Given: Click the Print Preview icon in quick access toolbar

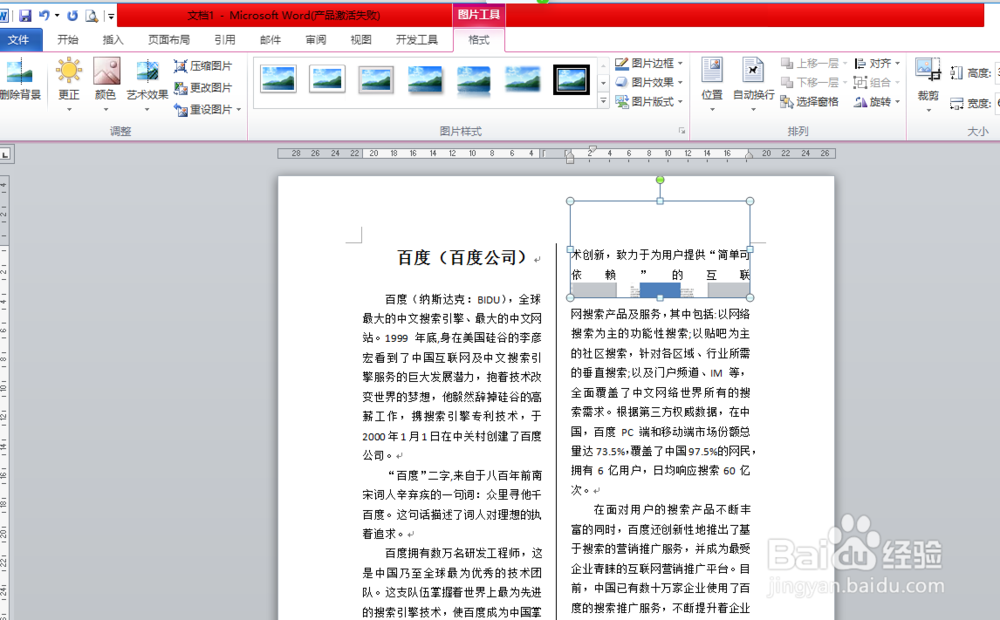Looking at the screenshot, I should 92,15.
